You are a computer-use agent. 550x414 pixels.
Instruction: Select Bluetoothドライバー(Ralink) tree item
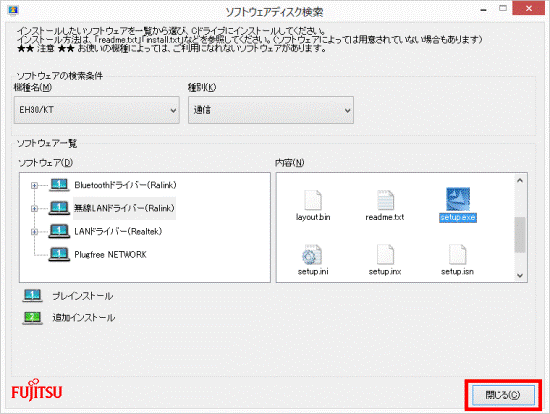[125, 185]
